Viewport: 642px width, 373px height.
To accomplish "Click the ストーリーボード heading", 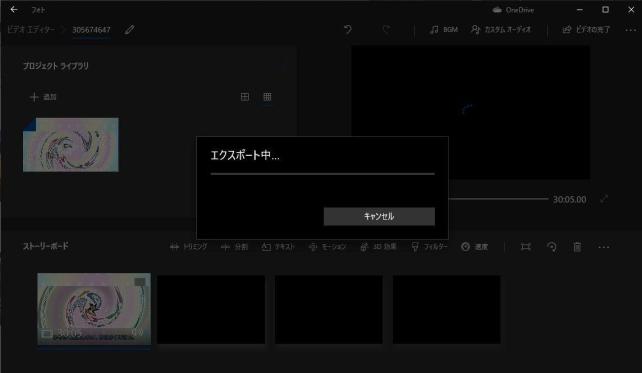I will (45, 246).
